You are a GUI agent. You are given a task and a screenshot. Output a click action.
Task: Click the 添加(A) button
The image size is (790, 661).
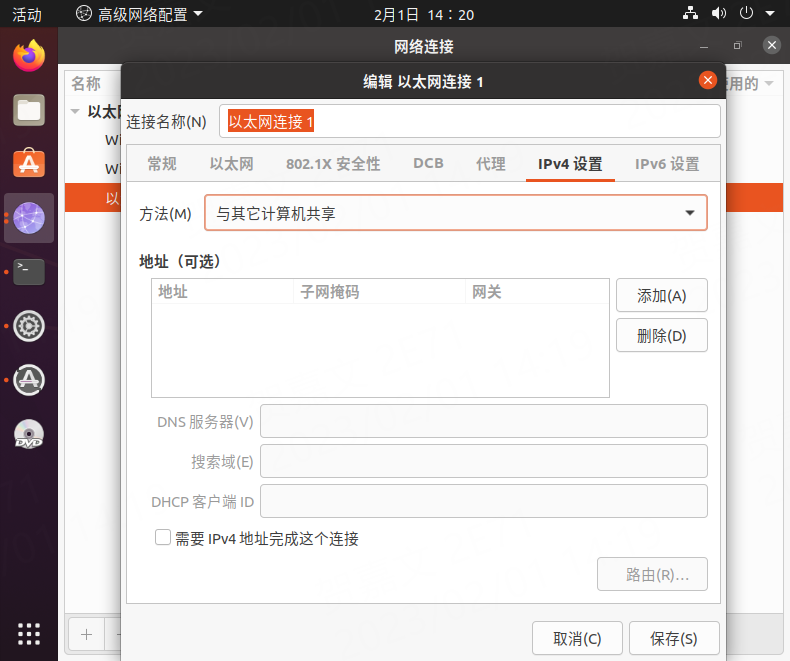[662, 295]
